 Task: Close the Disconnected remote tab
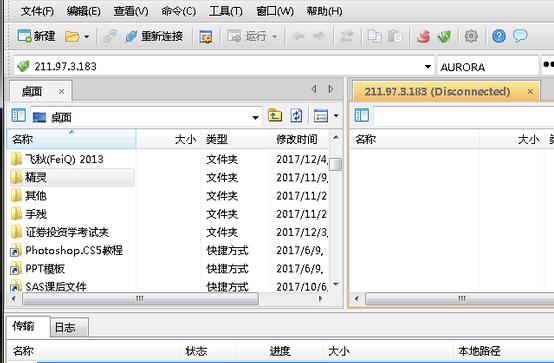coord(530,92)
